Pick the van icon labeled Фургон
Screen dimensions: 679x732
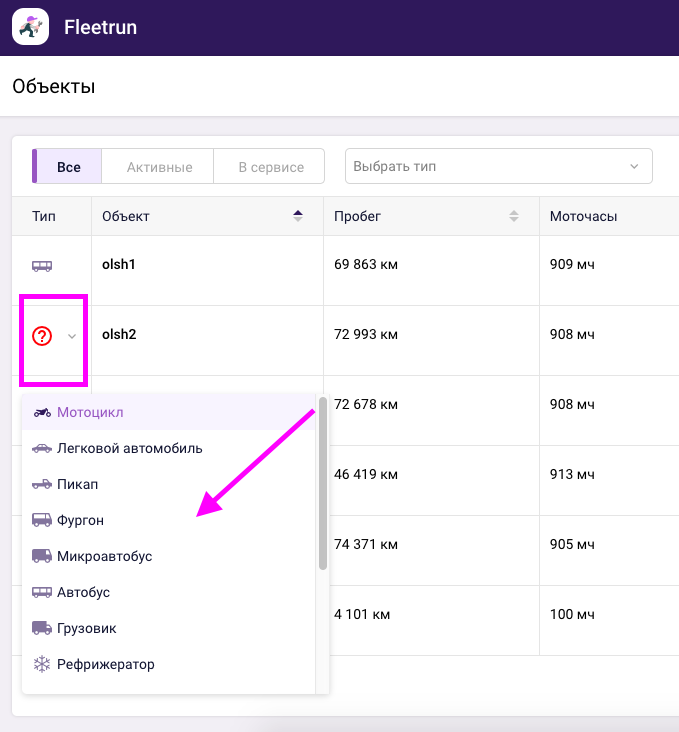coord(42,520)
